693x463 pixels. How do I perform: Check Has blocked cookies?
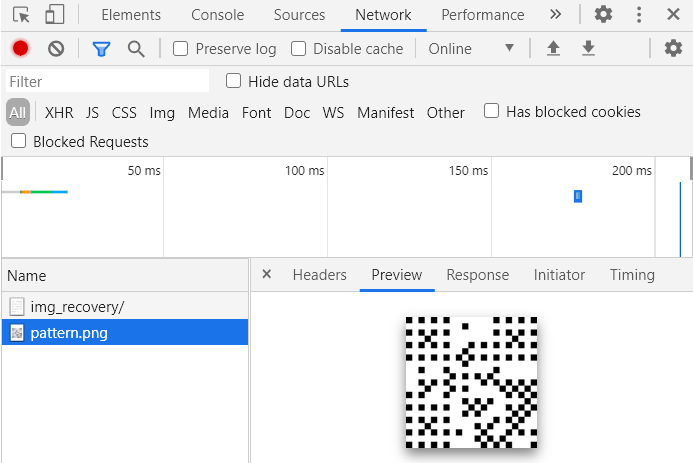491,111
